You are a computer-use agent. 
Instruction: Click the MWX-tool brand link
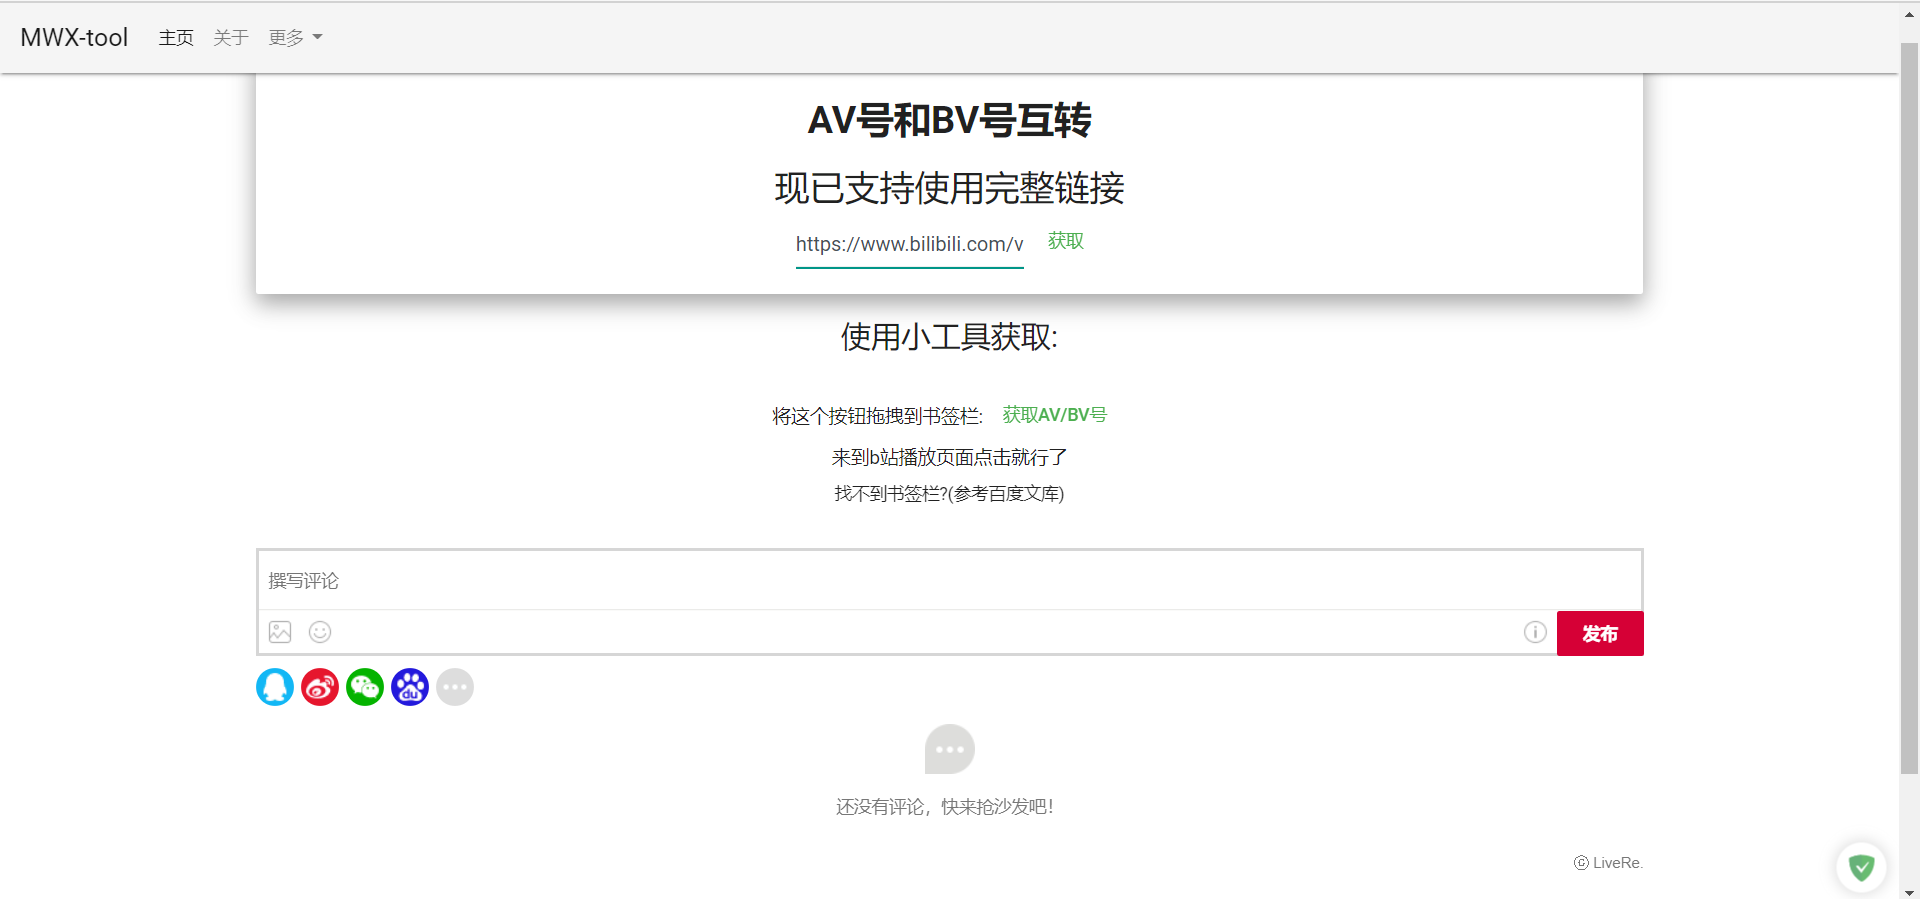click(74, 38)
